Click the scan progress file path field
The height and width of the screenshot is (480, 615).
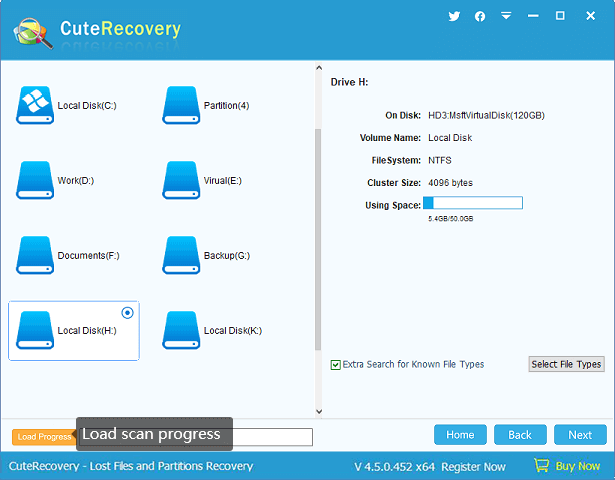pos(196,437)
